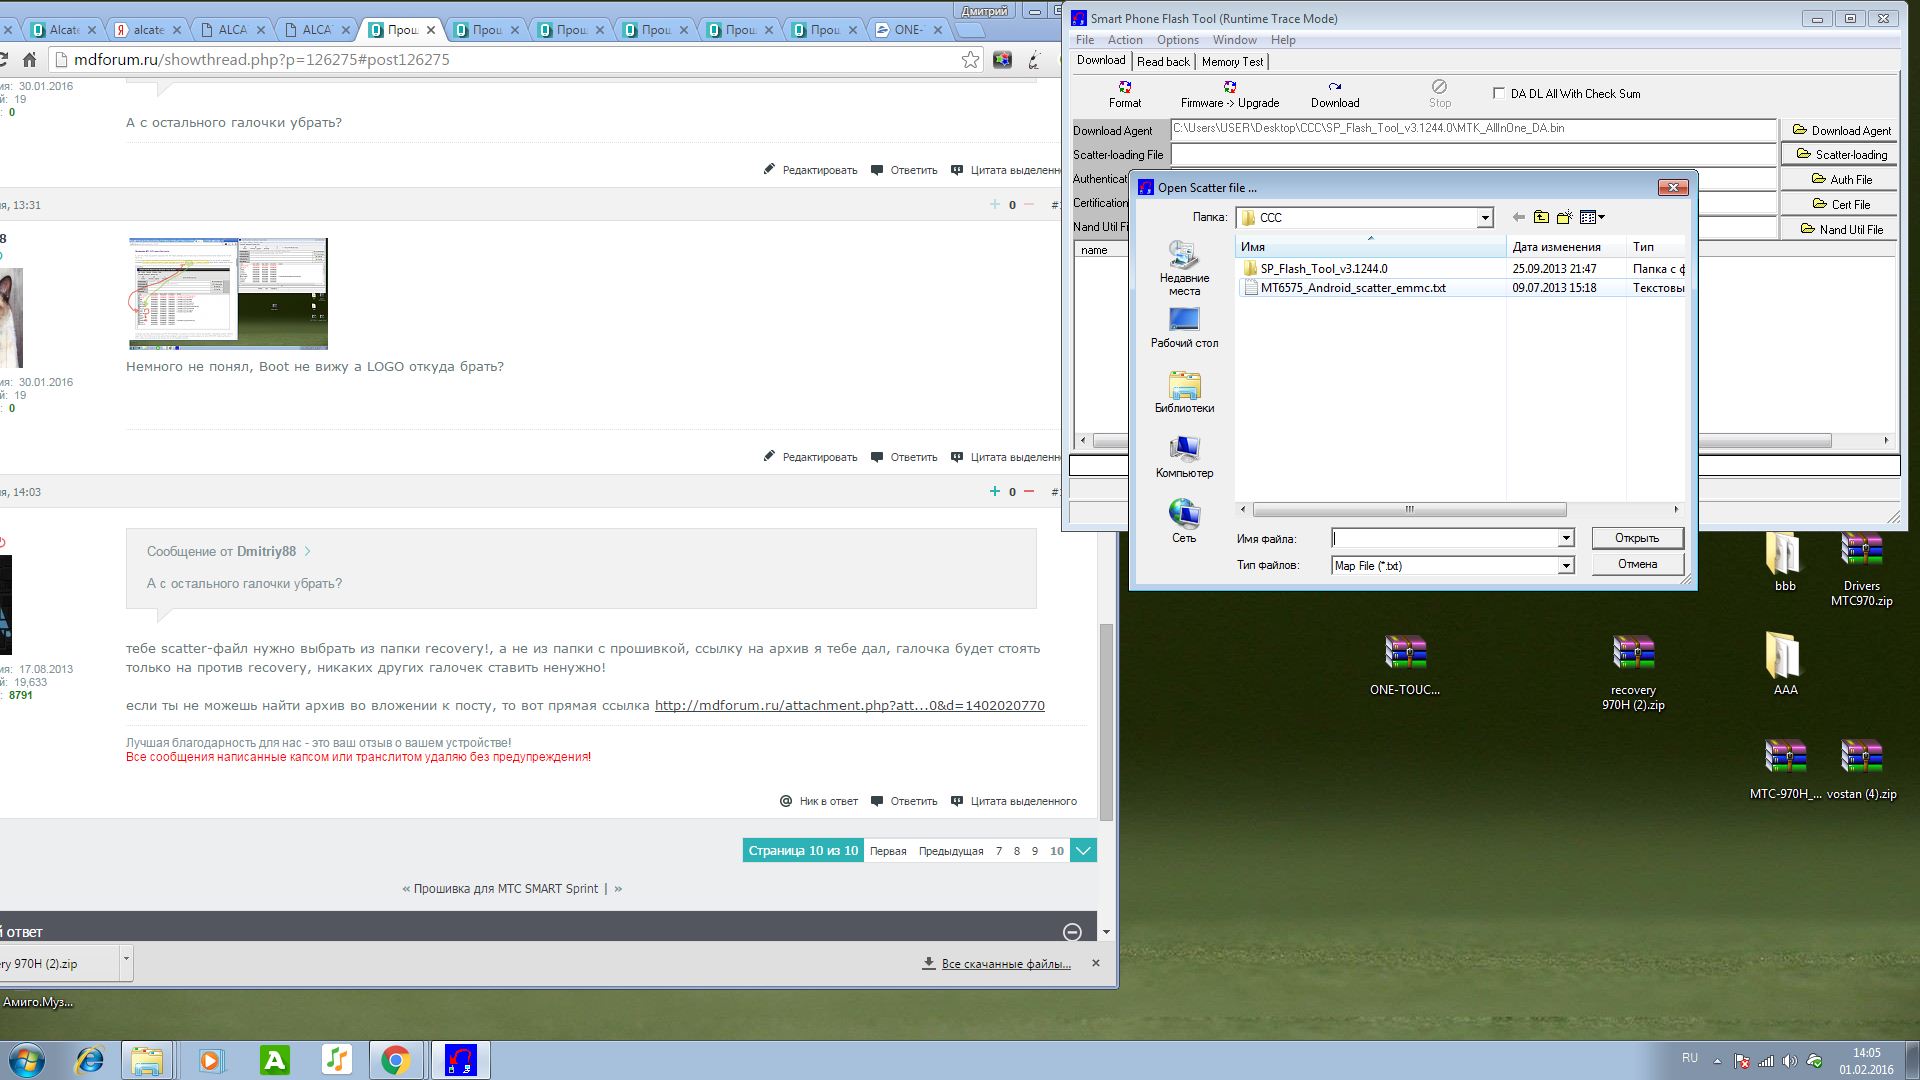Open Недавние места shortcut

click(x=1184, y=268)
